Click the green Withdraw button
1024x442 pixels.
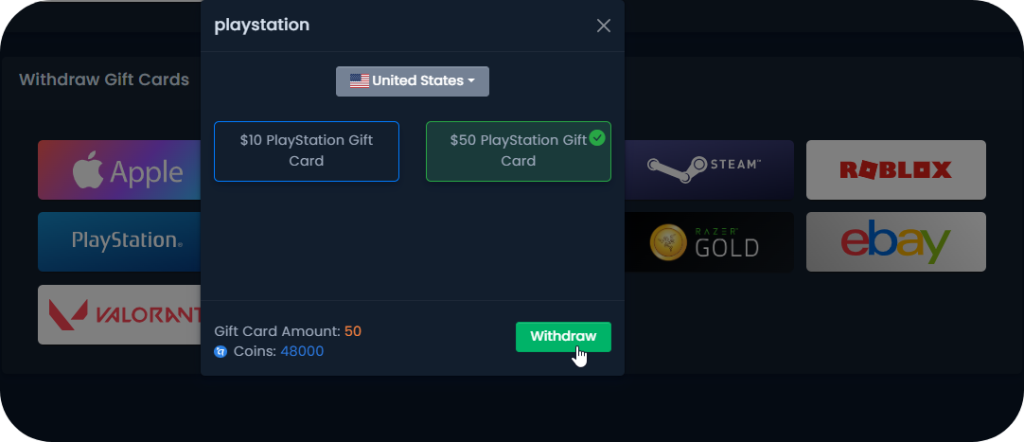tap(564, 336)
